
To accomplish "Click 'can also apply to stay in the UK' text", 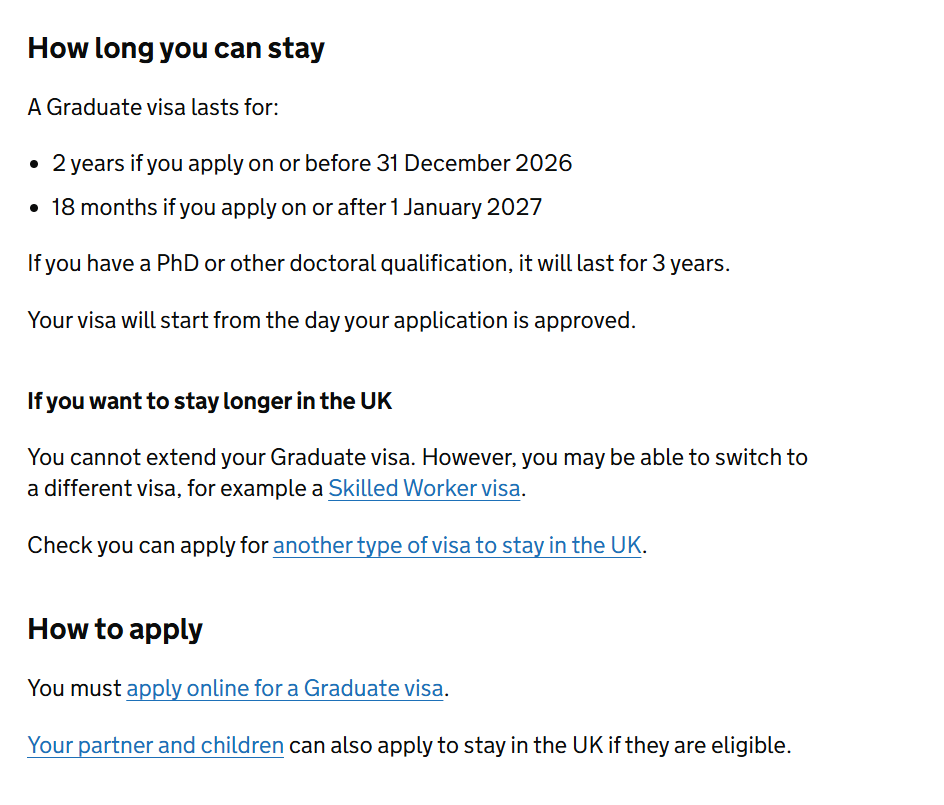I will pyautogui.click(x=446, y=745).
